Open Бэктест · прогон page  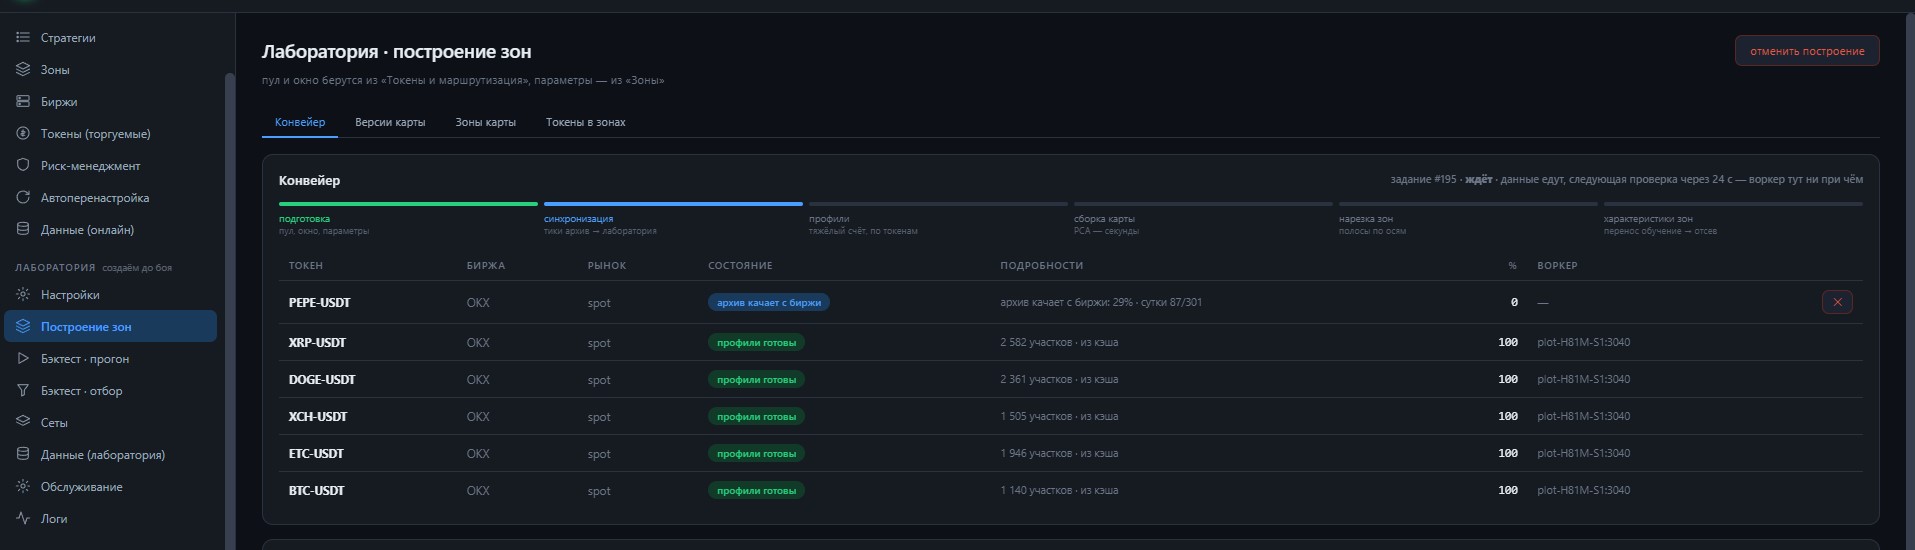tap(110, 359)
